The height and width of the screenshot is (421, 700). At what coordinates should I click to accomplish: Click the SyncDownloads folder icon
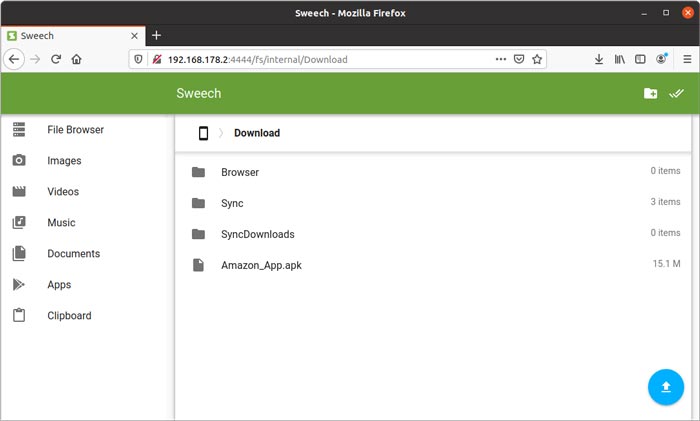(198, 234)
